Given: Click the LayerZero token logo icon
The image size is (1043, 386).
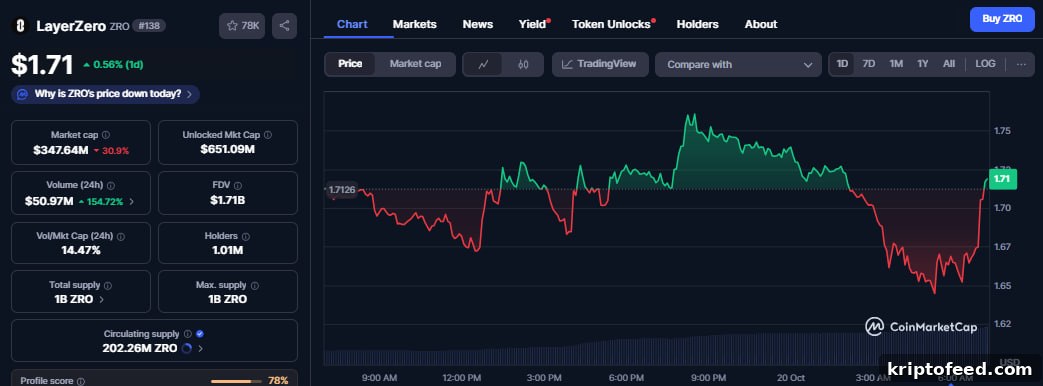Looking at the screenshot, I should click(x=21, y=26).
